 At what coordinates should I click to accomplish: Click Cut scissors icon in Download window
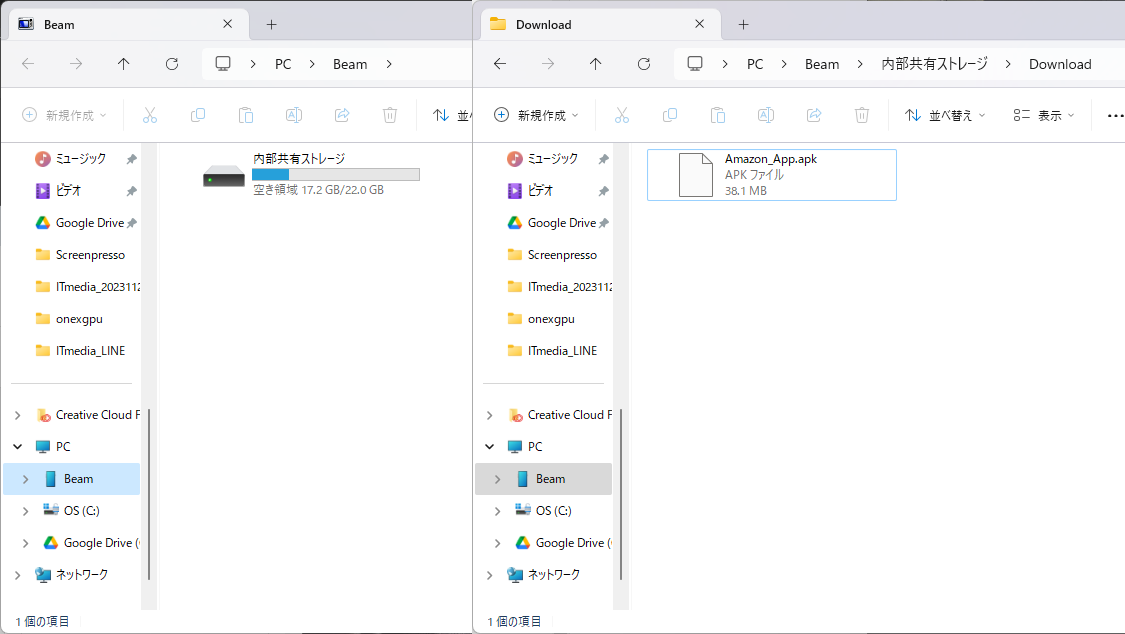pyautogui.click(x=622, y=115)
